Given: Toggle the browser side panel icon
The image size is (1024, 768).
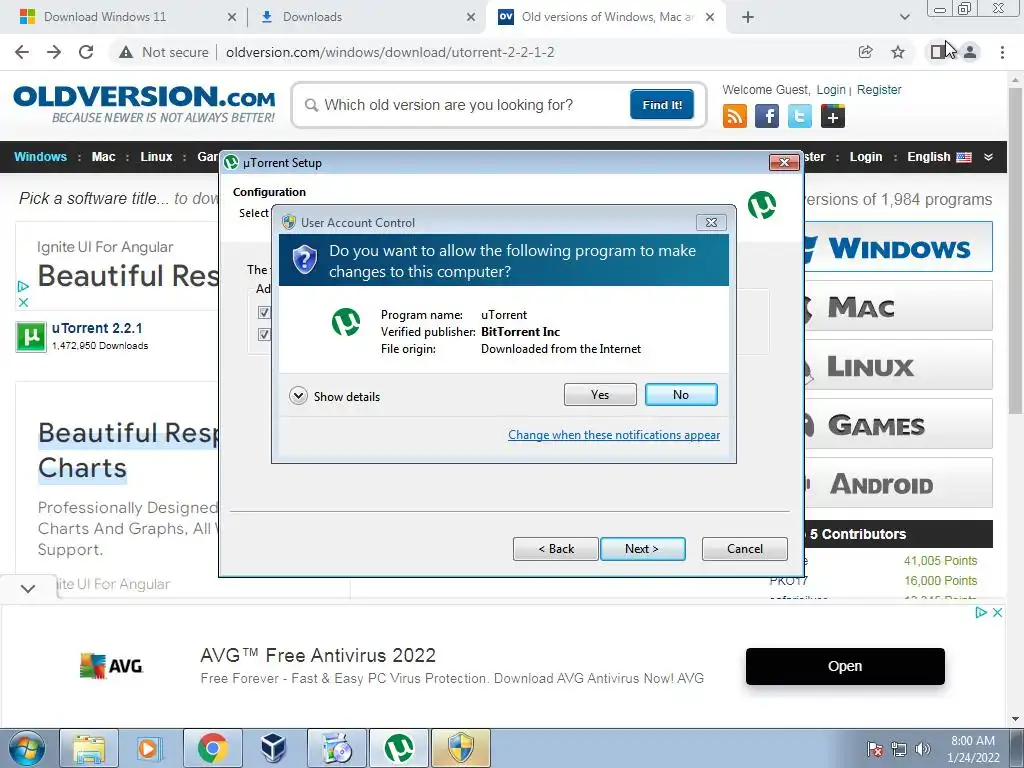Looking at the screenshot, I should pyautogui.click(x=938, y=52).
